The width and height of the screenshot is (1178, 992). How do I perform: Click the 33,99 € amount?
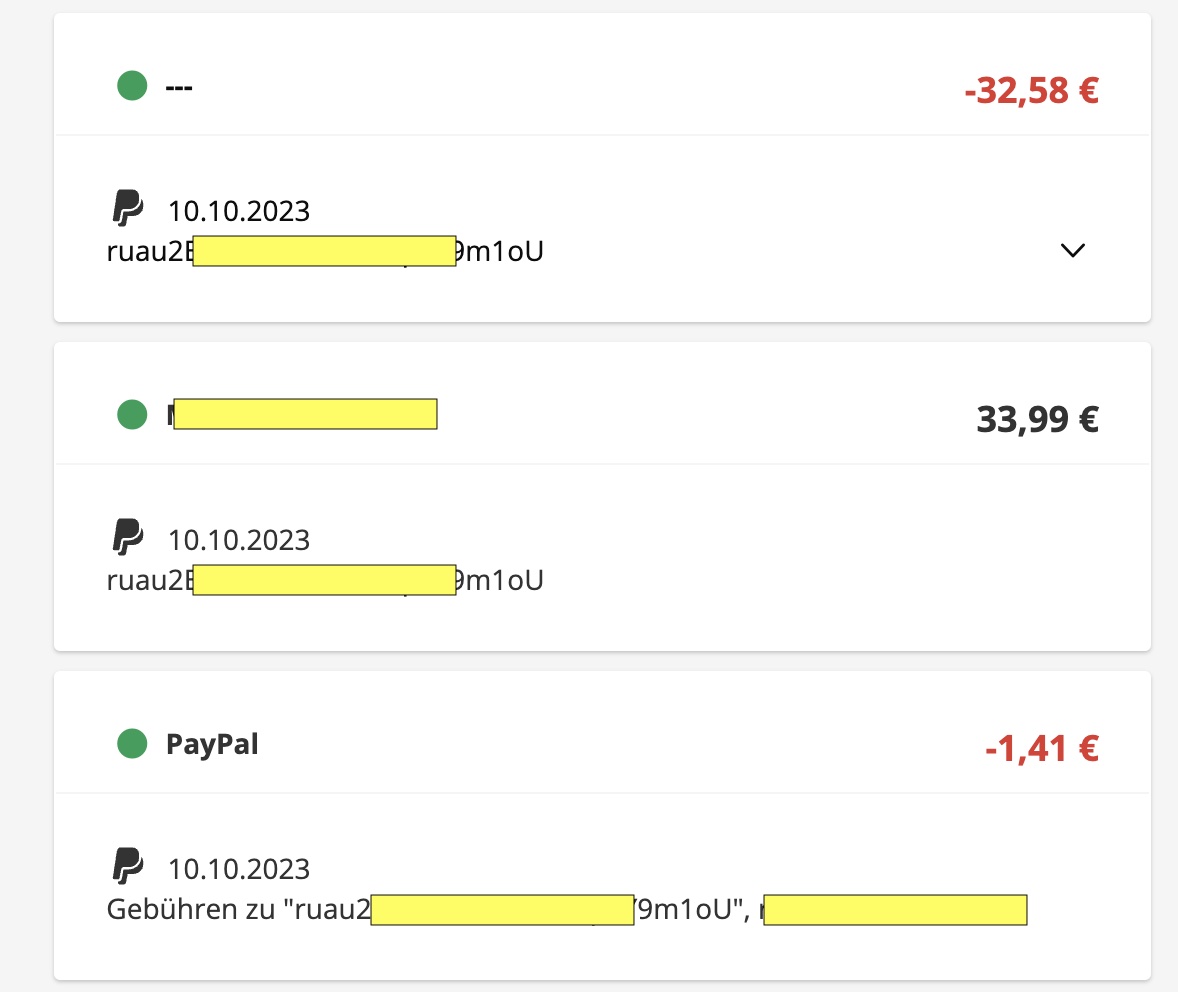coord(1037,419)
